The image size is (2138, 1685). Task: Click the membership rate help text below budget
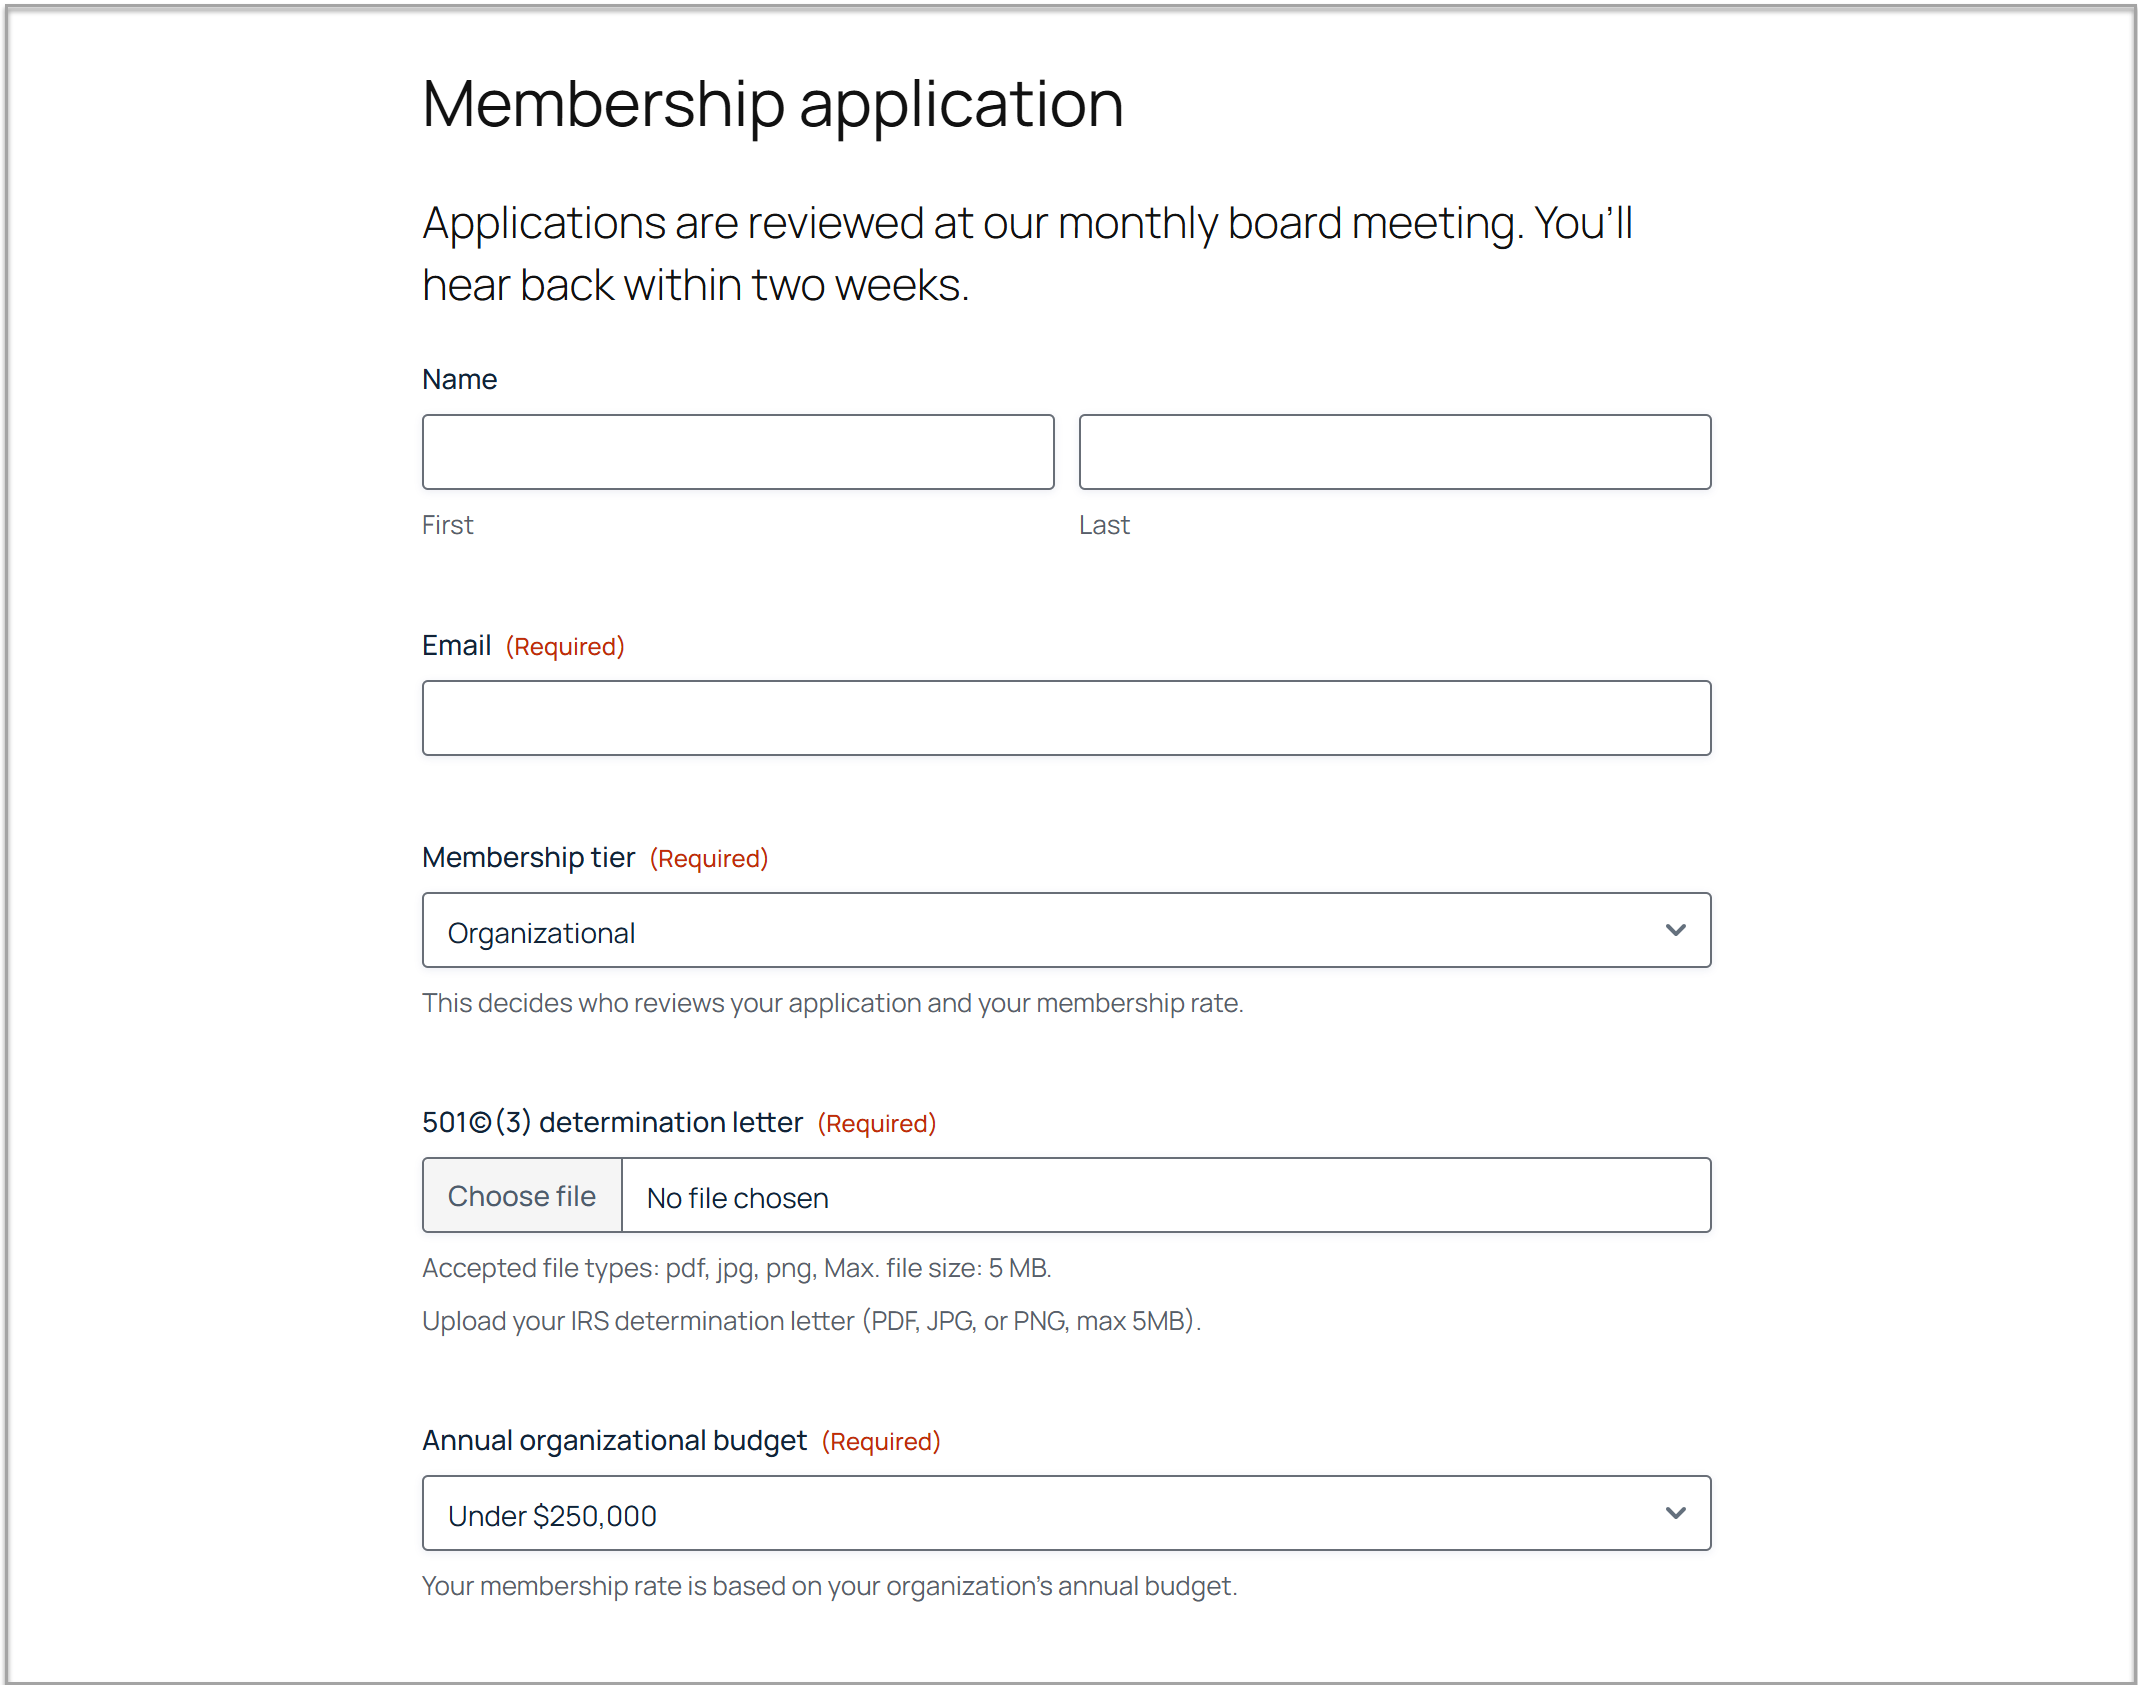830,1586
